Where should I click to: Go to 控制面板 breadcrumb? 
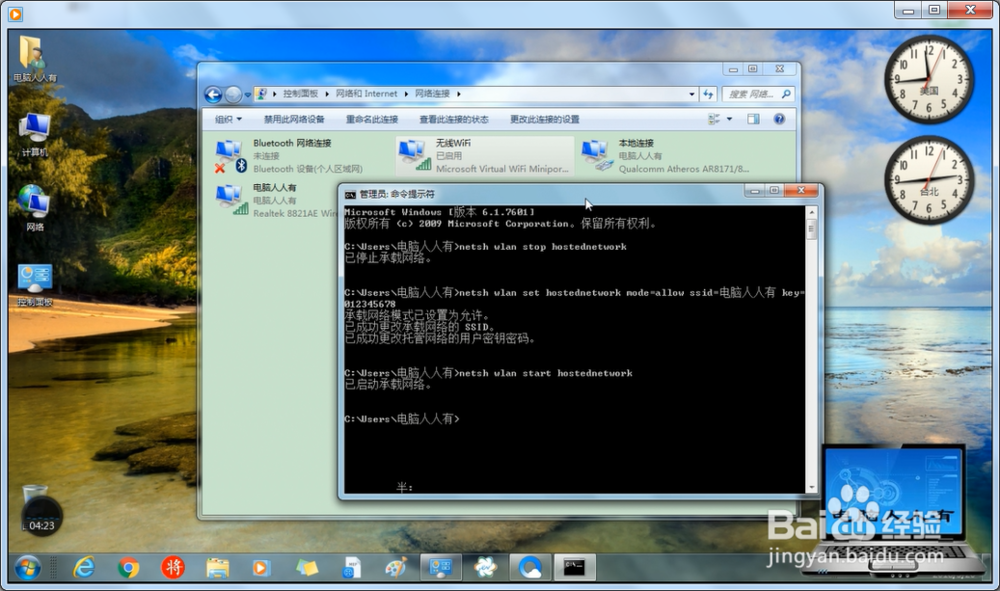pyautogui.click(x=300, y=94)
